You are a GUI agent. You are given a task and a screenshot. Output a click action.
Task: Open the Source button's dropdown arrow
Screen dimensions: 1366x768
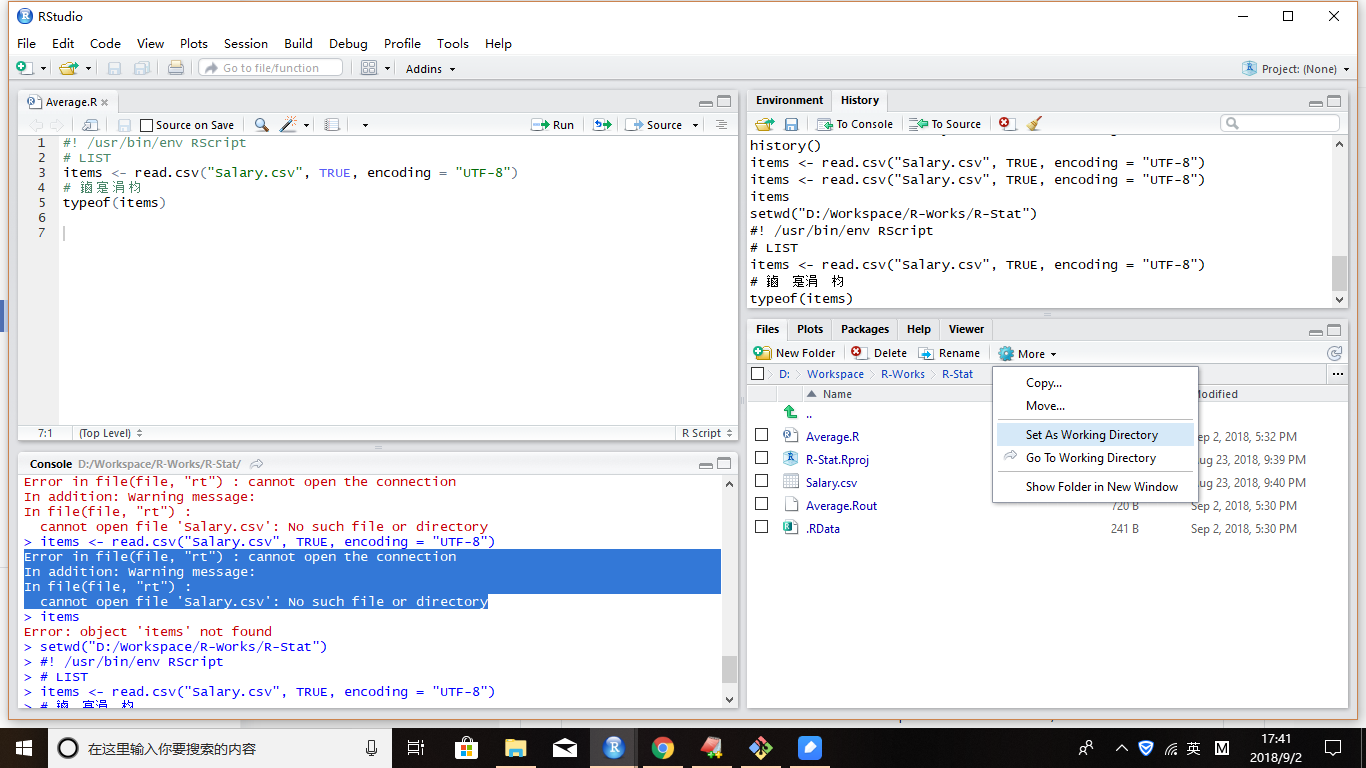[x=692, y=125]
